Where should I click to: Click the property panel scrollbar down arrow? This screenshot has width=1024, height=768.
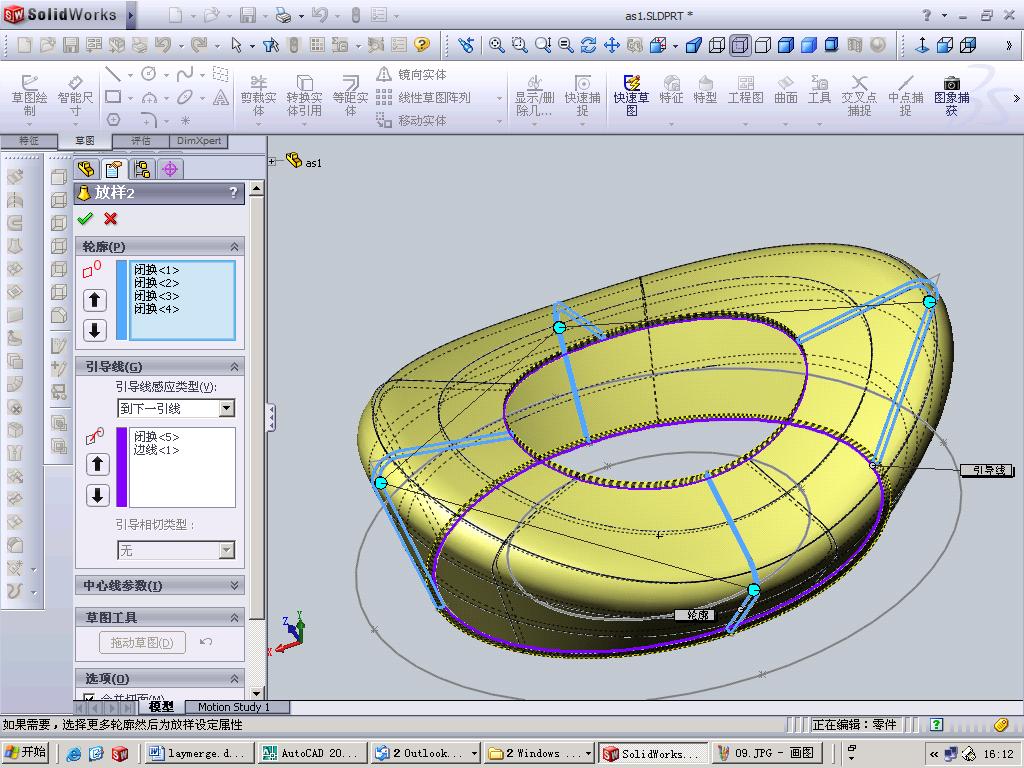point(257,693)
